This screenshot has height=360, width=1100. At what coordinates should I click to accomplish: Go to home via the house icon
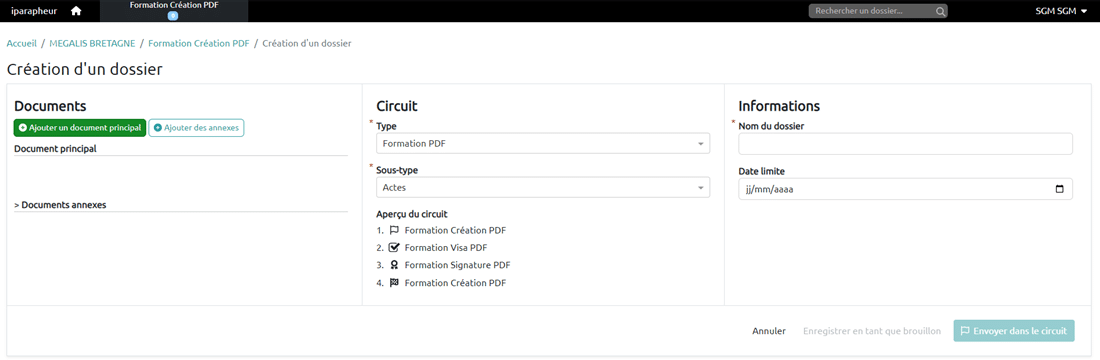(x=76, y=11)
